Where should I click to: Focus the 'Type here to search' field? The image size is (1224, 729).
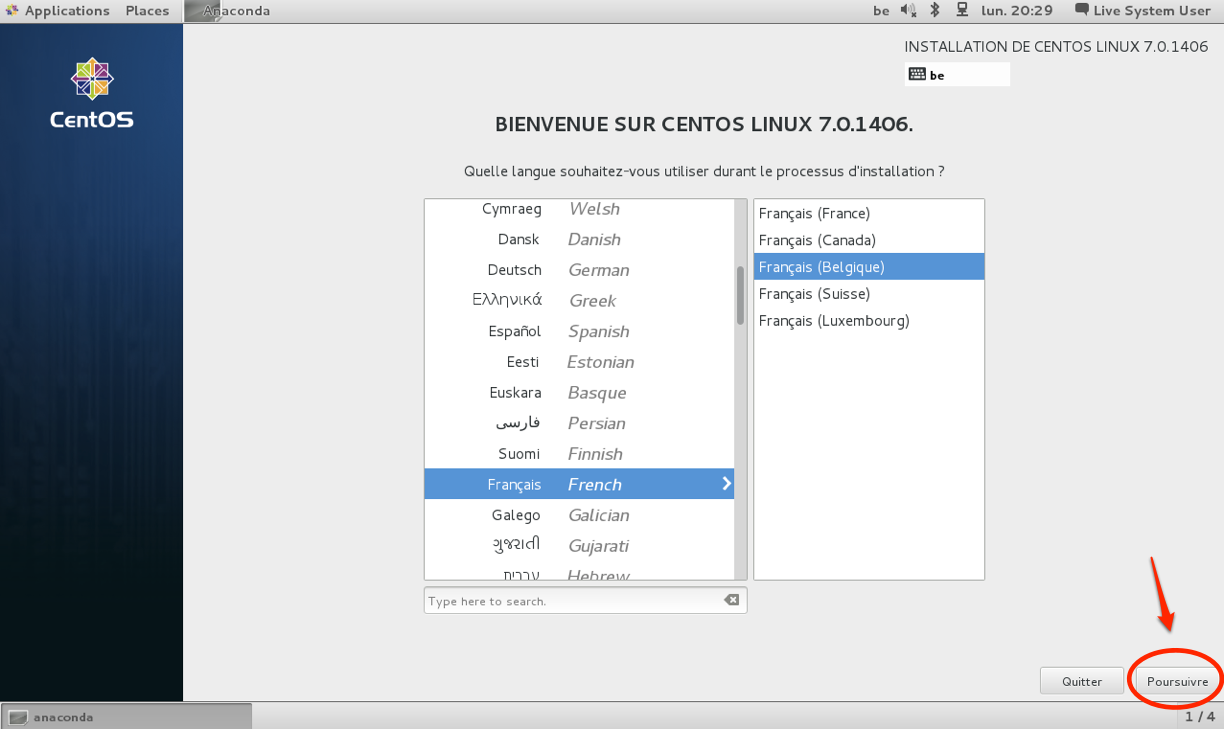pyautogui.click(x=585, y=600)
